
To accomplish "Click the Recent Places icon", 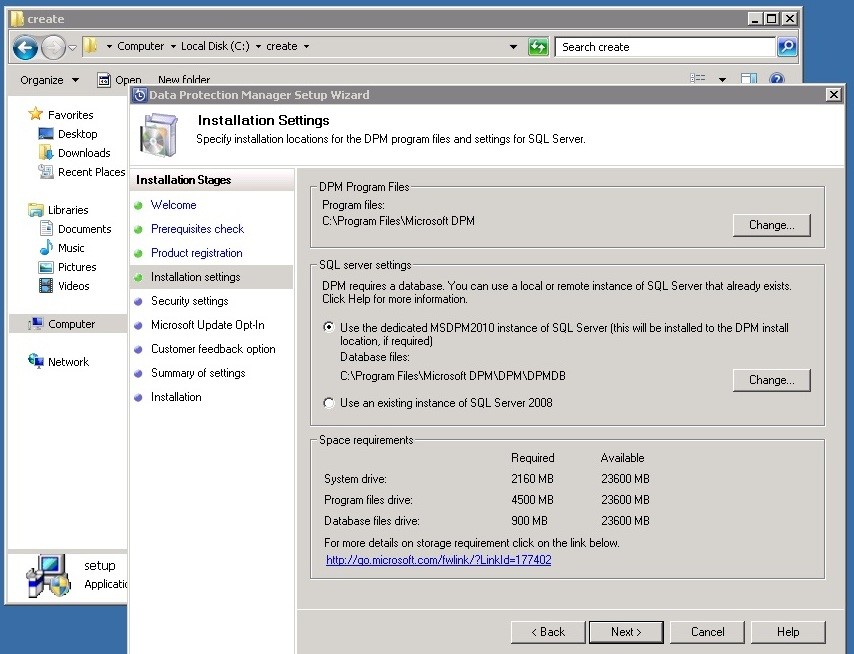I will click(46, 172).
